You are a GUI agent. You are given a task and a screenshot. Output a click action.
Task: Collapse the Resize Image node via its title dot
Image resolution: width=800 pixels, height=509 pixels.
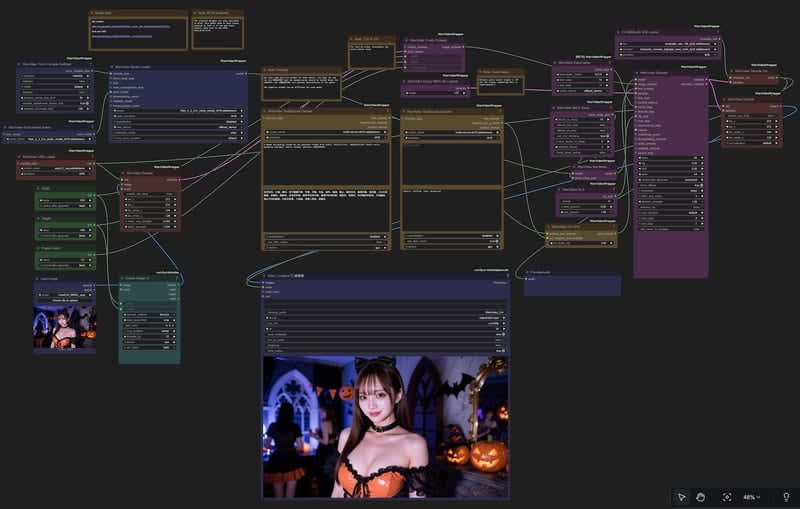[122, 278]
